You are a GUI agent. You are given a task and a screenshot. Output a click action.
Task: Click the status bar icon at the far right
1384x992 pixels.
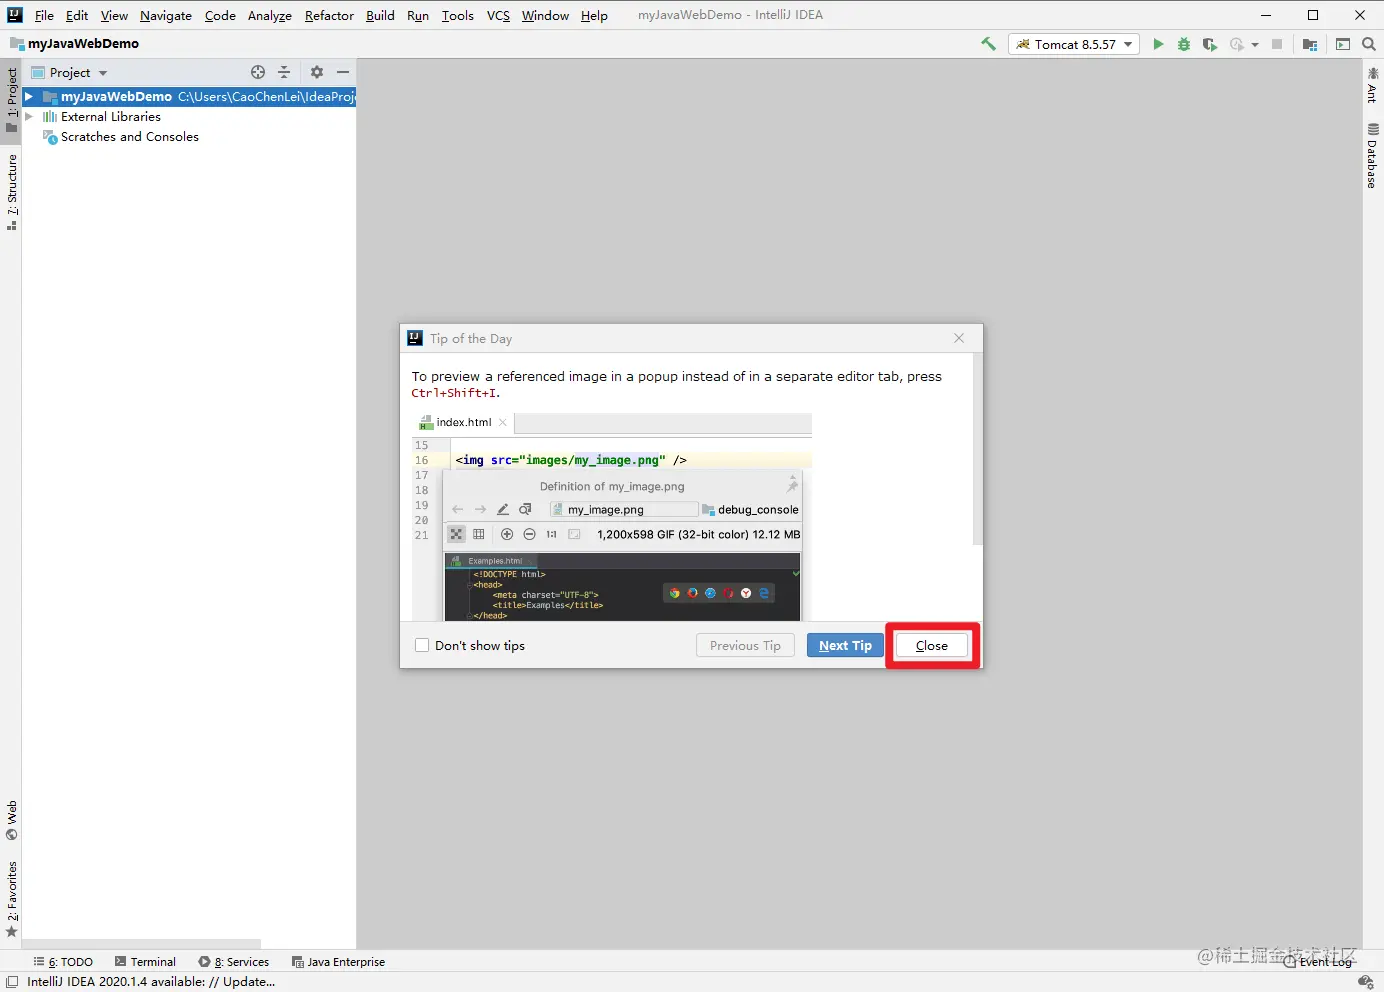coord(1365,982)
